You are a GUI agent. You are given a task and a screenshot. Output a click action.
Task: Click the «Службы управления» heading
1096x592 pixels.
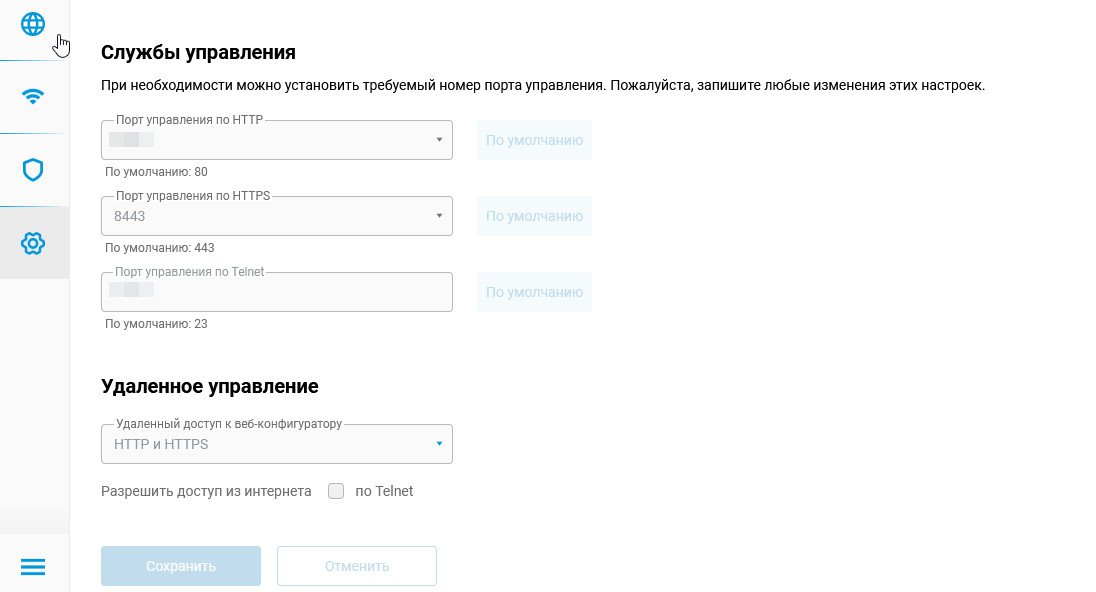pos(198,52)
